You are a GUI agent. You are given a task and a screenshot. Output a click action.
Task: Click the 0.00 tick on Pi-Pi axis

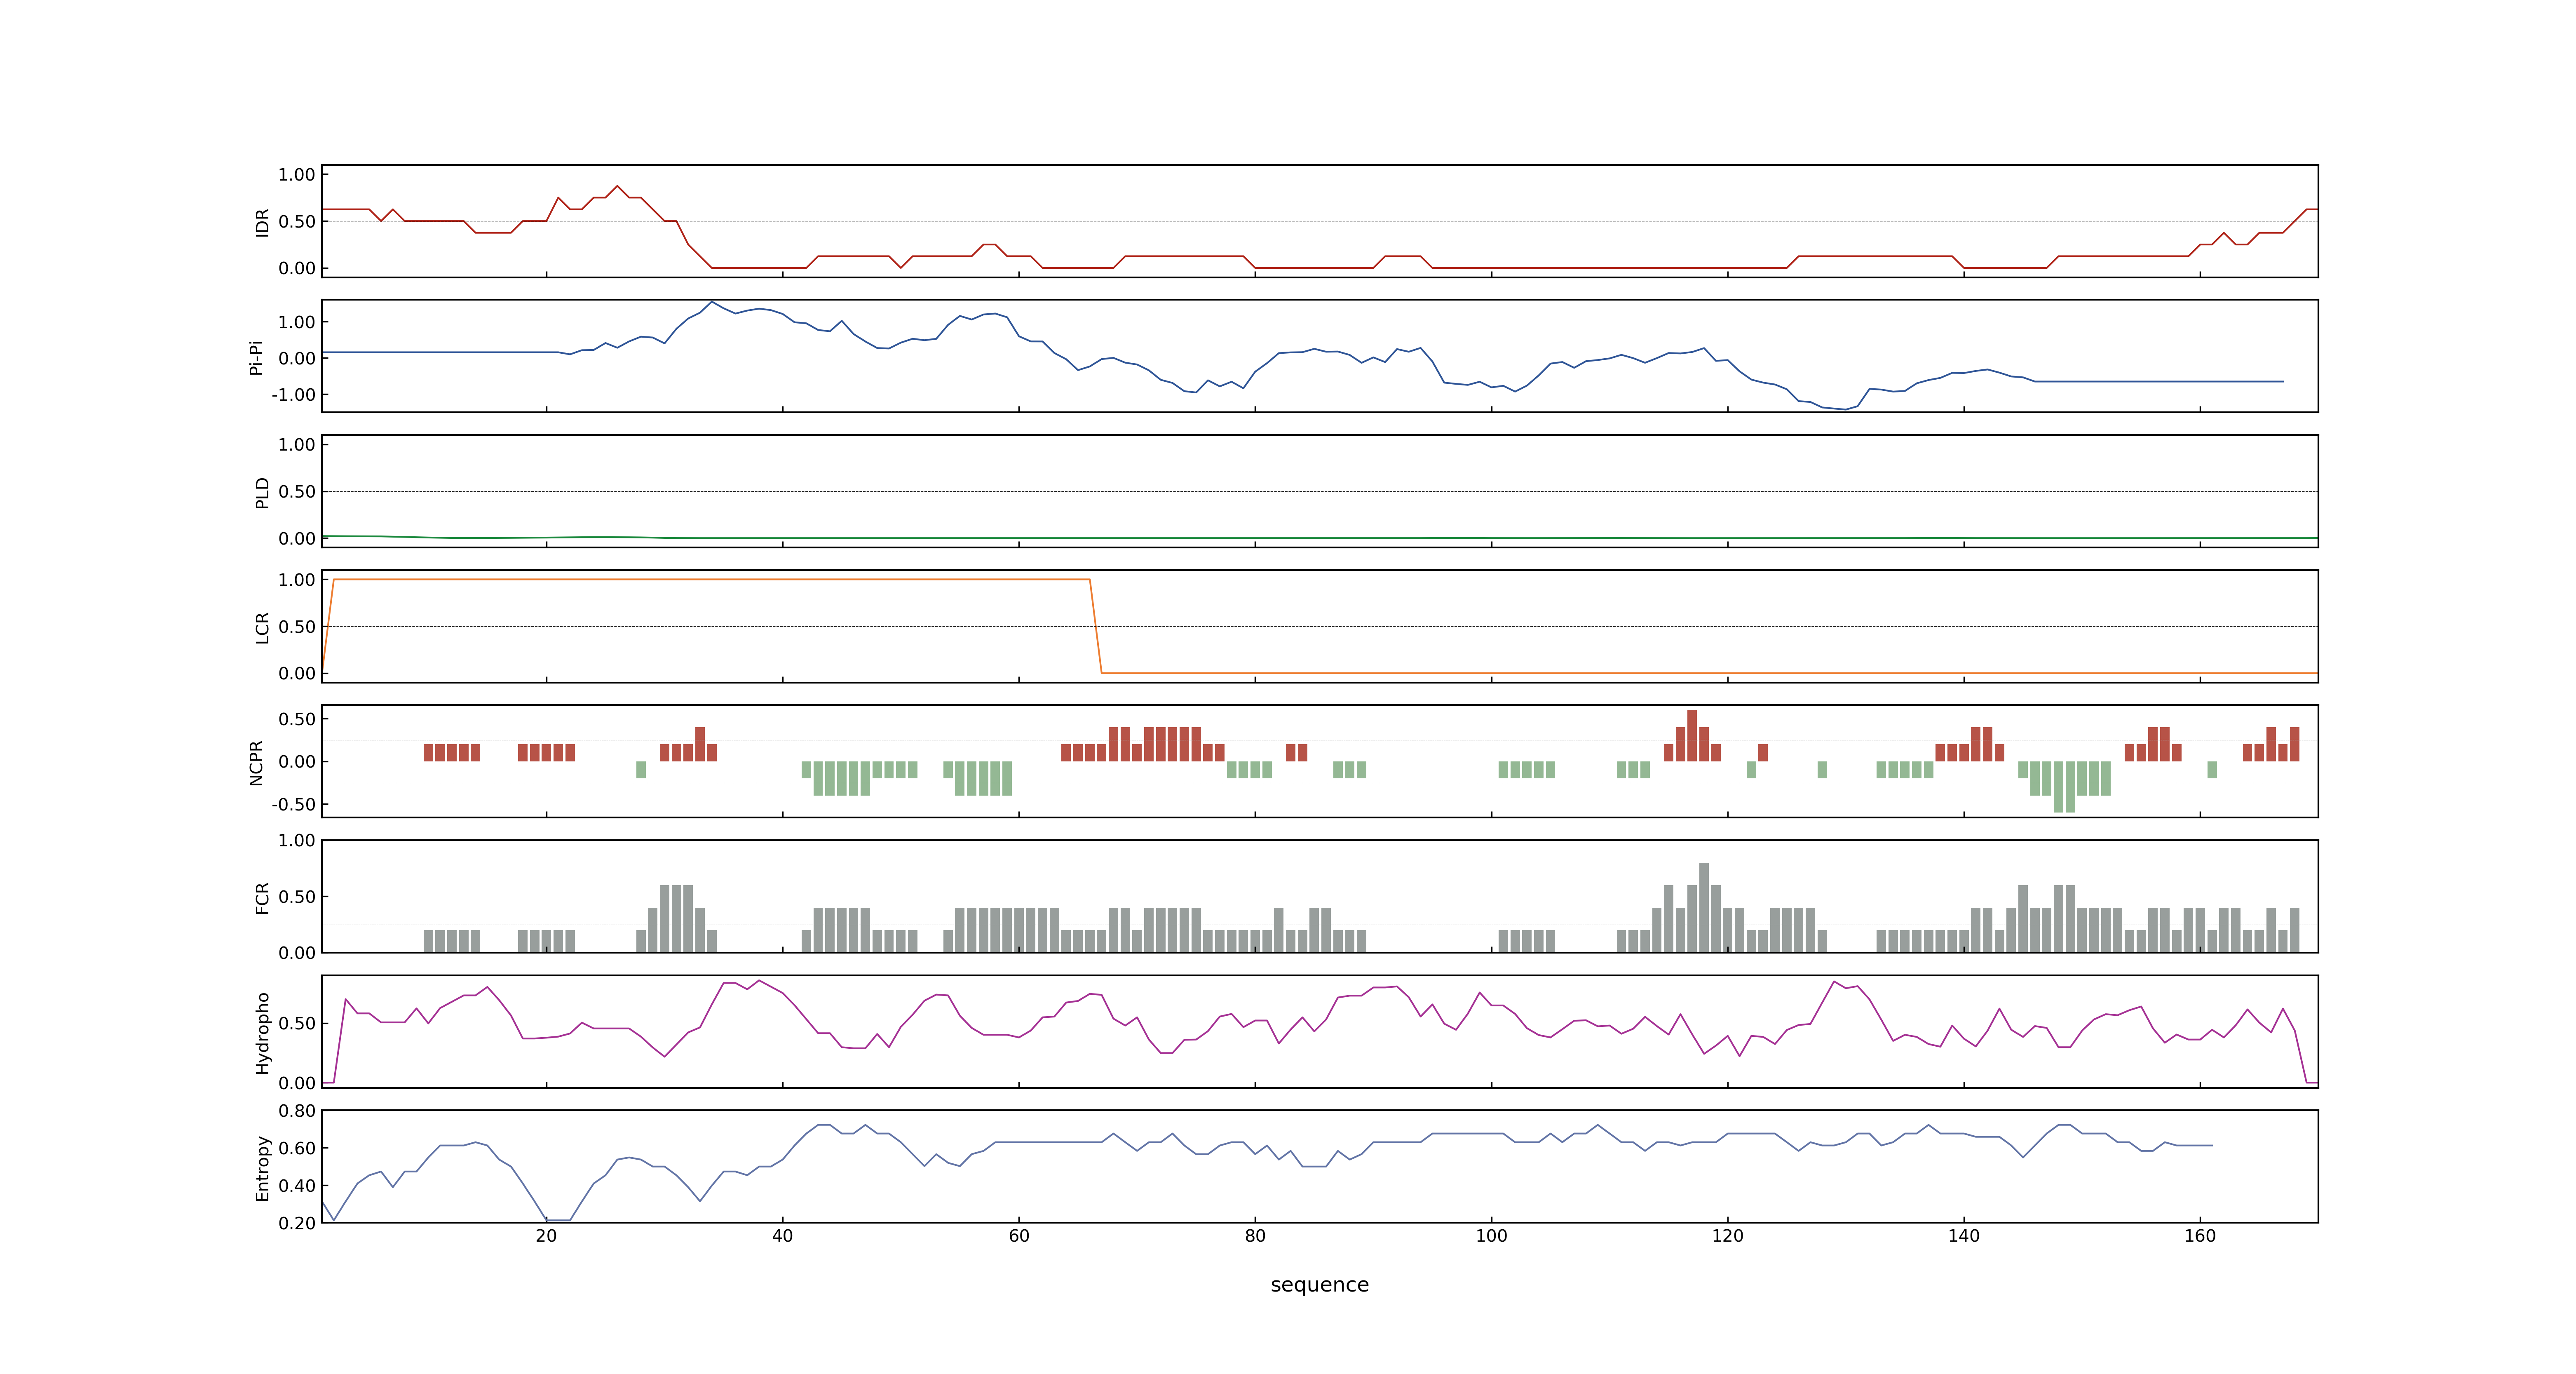pos(297,358)
